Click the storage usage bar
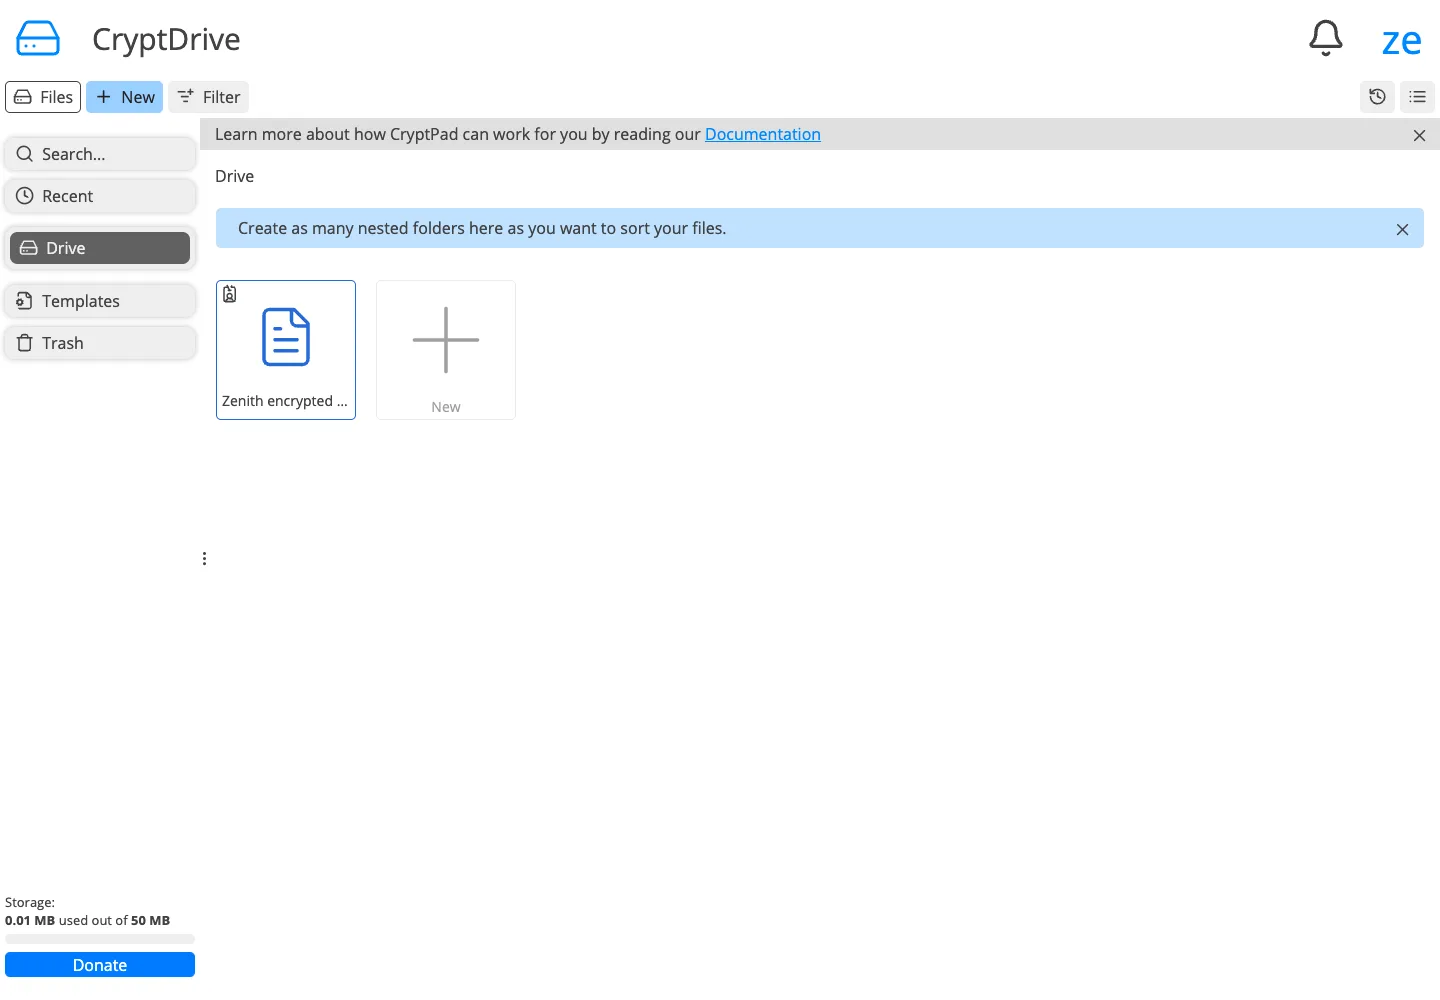The height and width of the screenshot is (1000, 1440). [x=100, y=939]
